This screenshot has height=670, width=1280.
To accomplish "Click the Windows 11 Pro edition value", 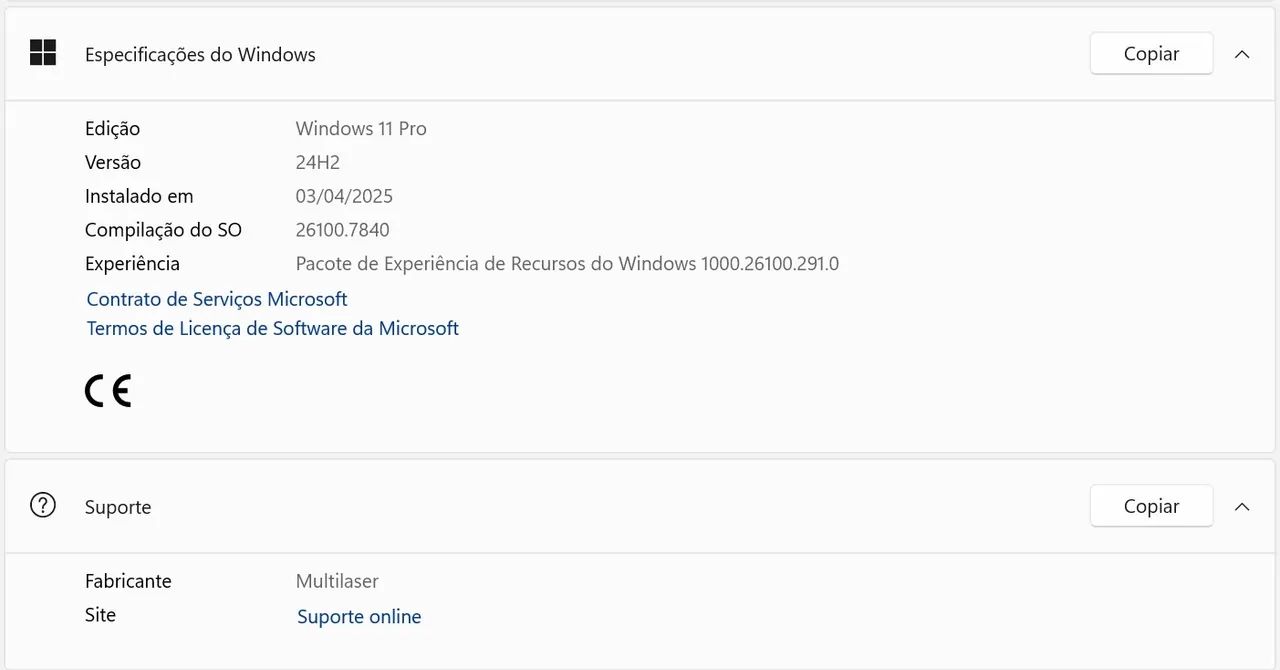I will (361, 129).
